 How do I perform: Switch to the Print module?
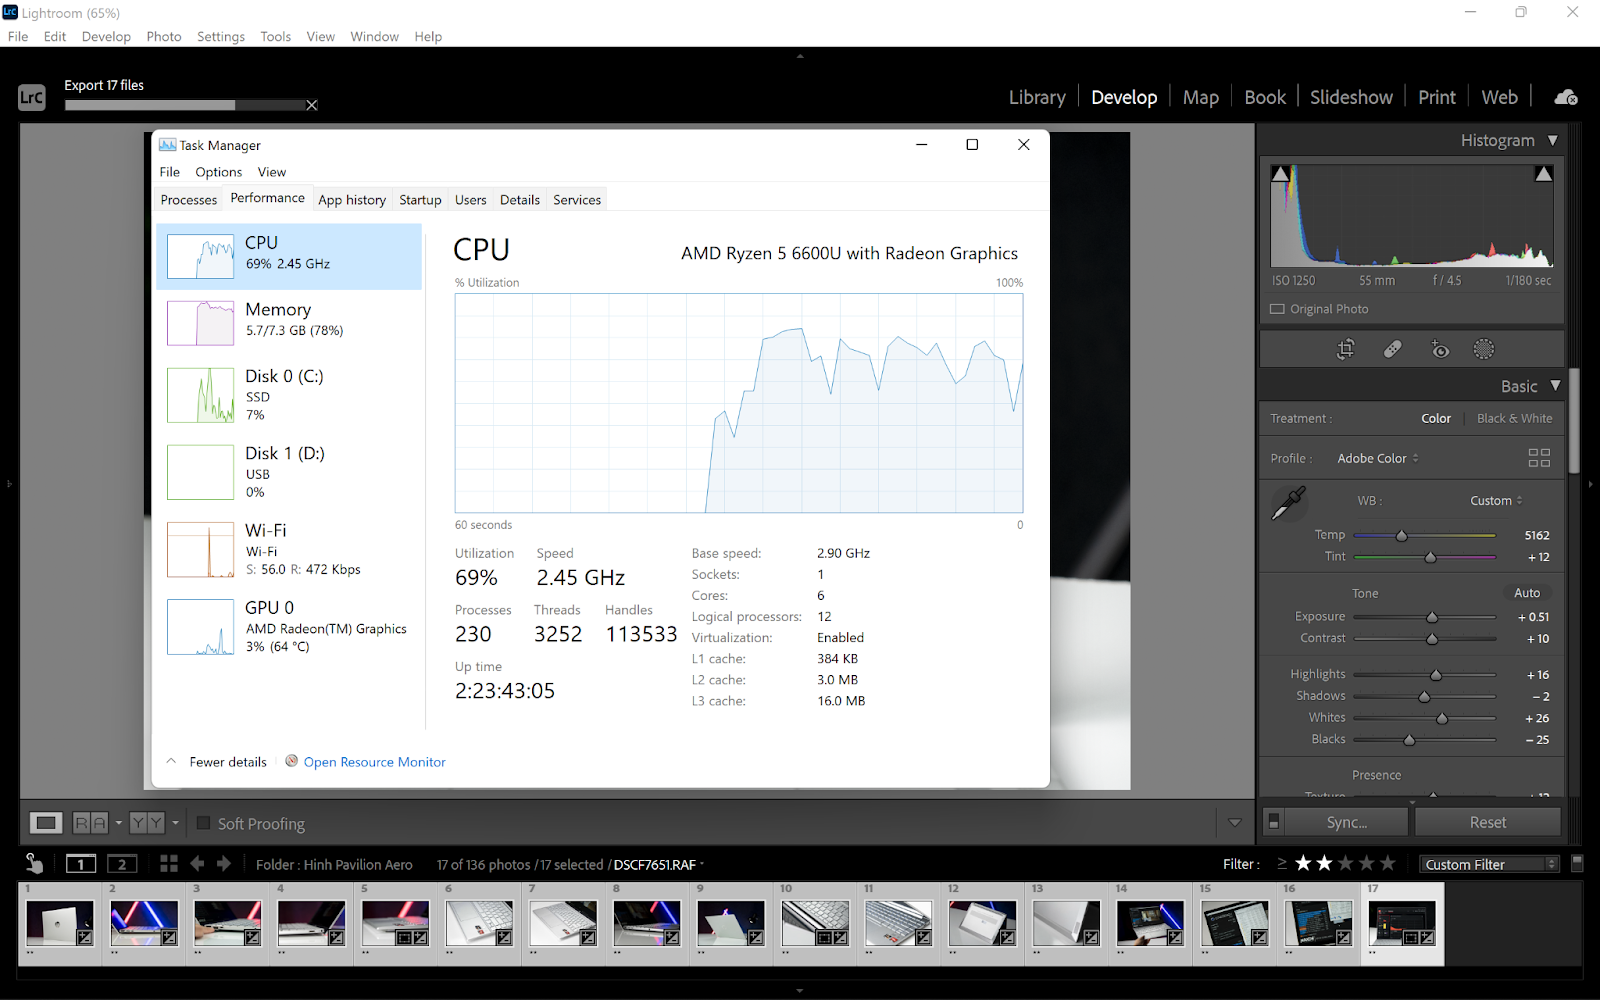pyautogui.click(x=1437, y=97)
